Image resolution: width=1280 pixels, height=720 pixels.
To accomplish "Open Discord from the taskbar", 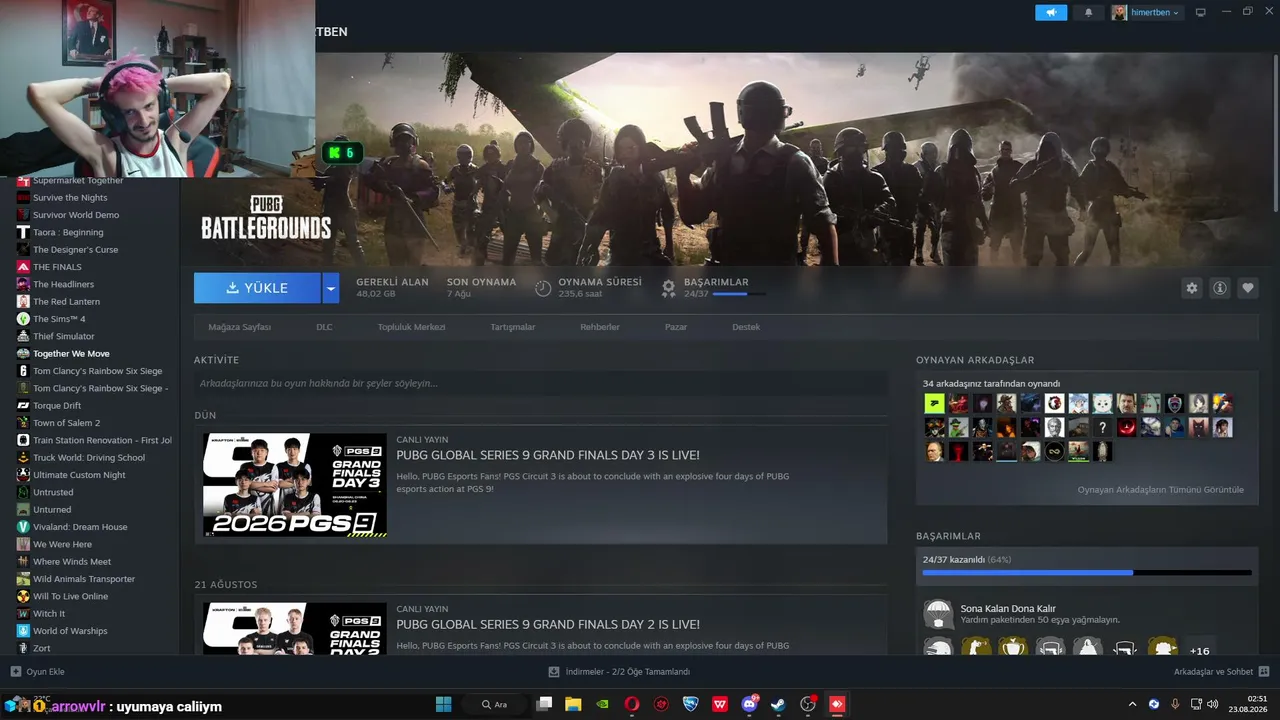I will pyautogui.click(x=749, y=704).
